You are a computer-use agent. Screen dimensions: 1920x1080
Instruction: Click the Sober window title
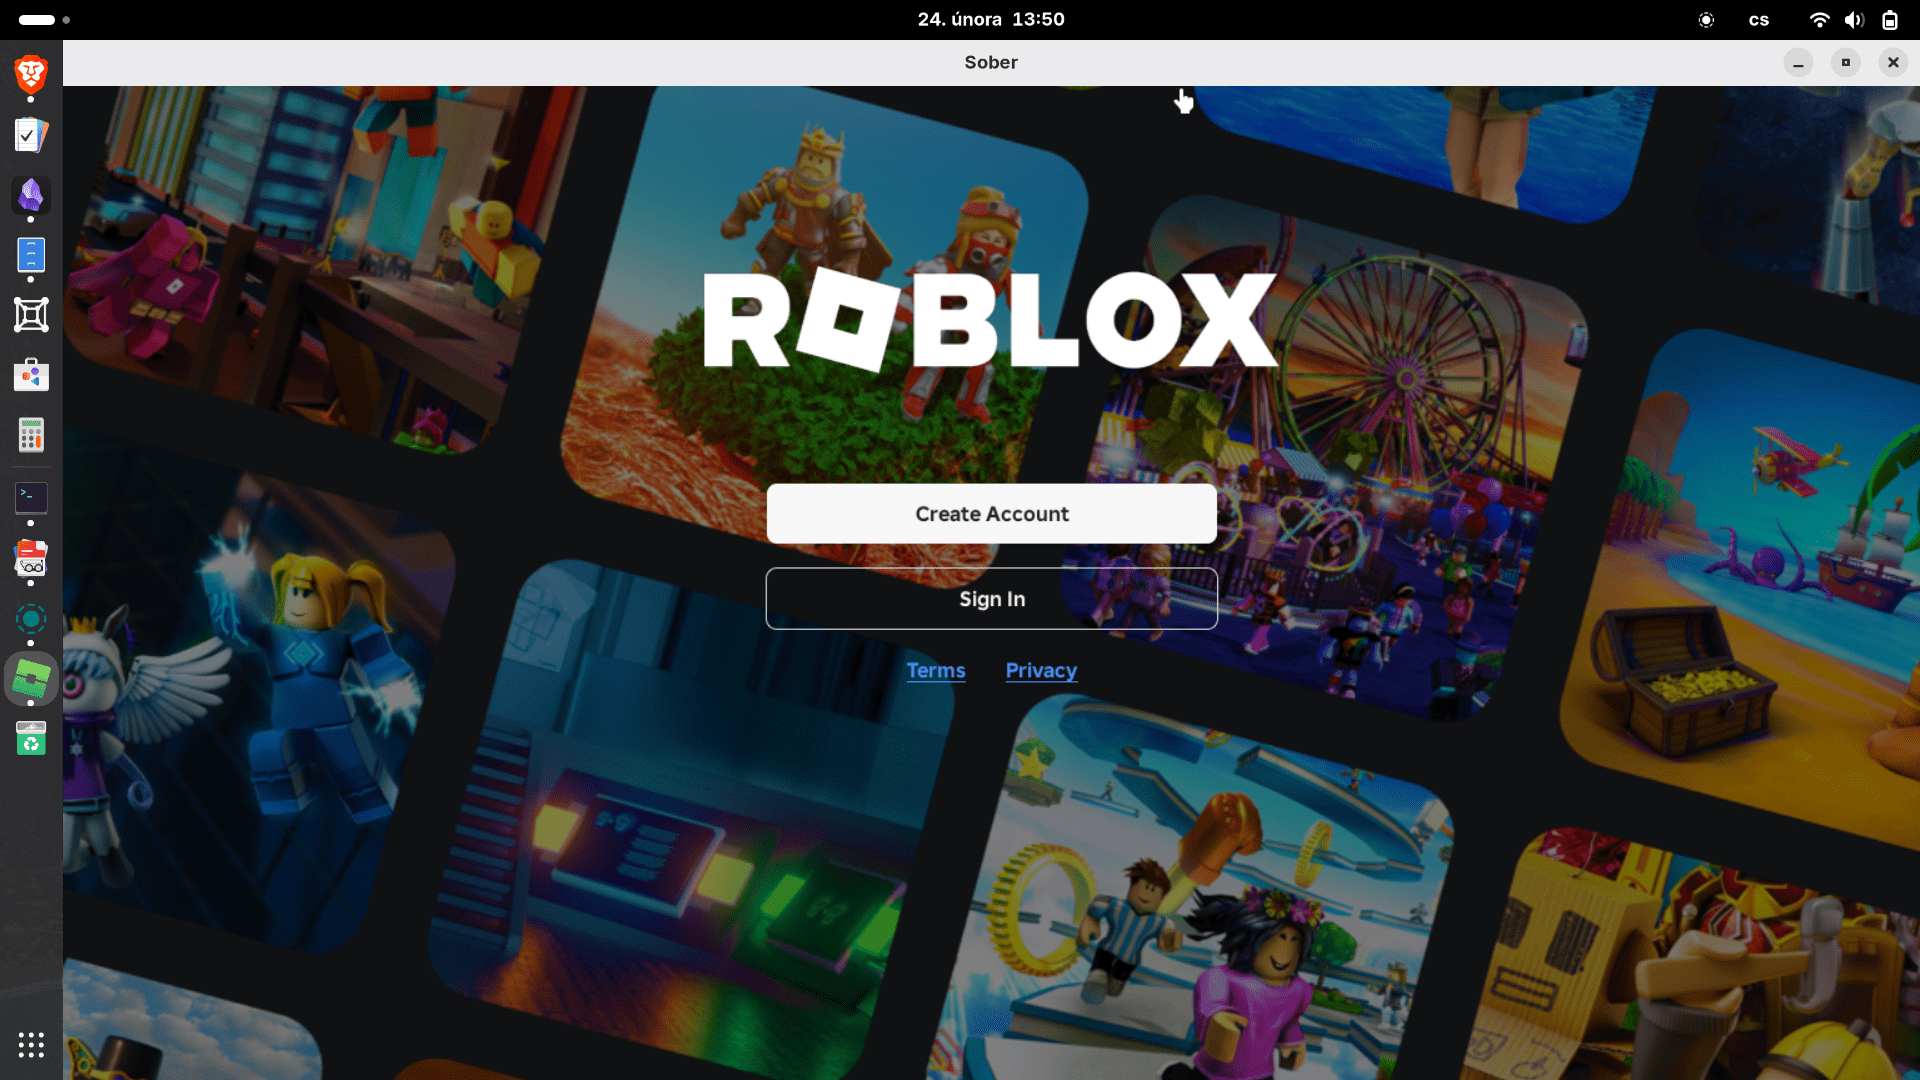[x=991, y=62]
